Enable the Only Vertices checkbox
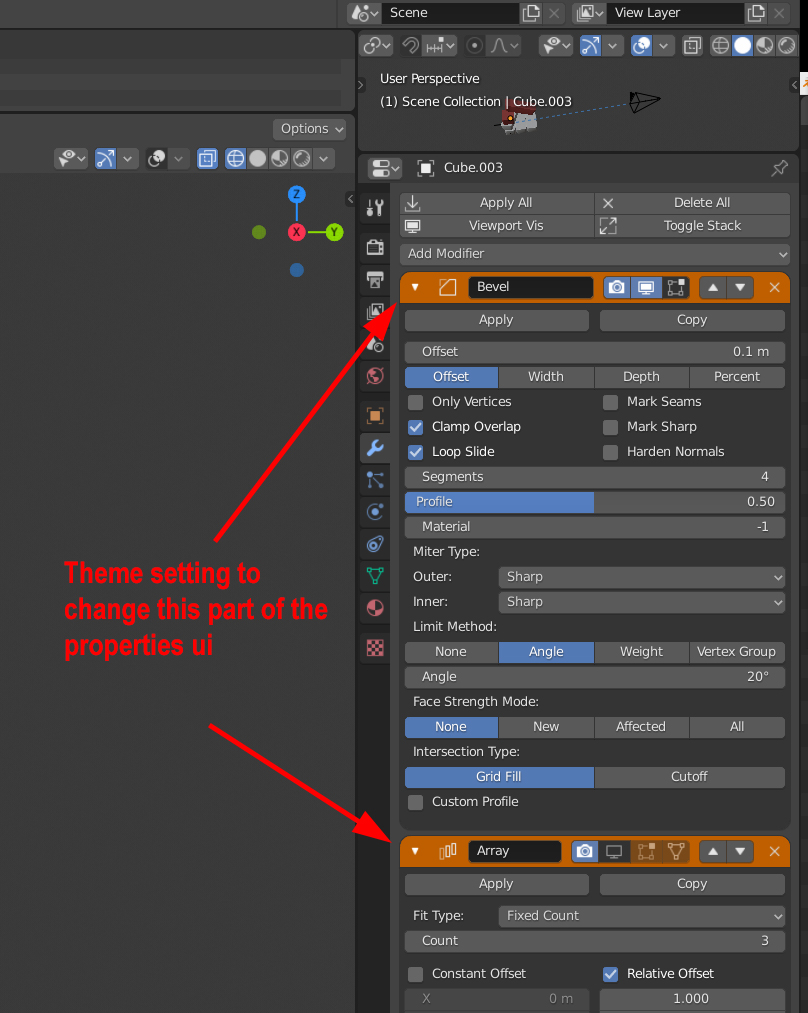This screenshot has height=1013, width=808. click(415, 402)
